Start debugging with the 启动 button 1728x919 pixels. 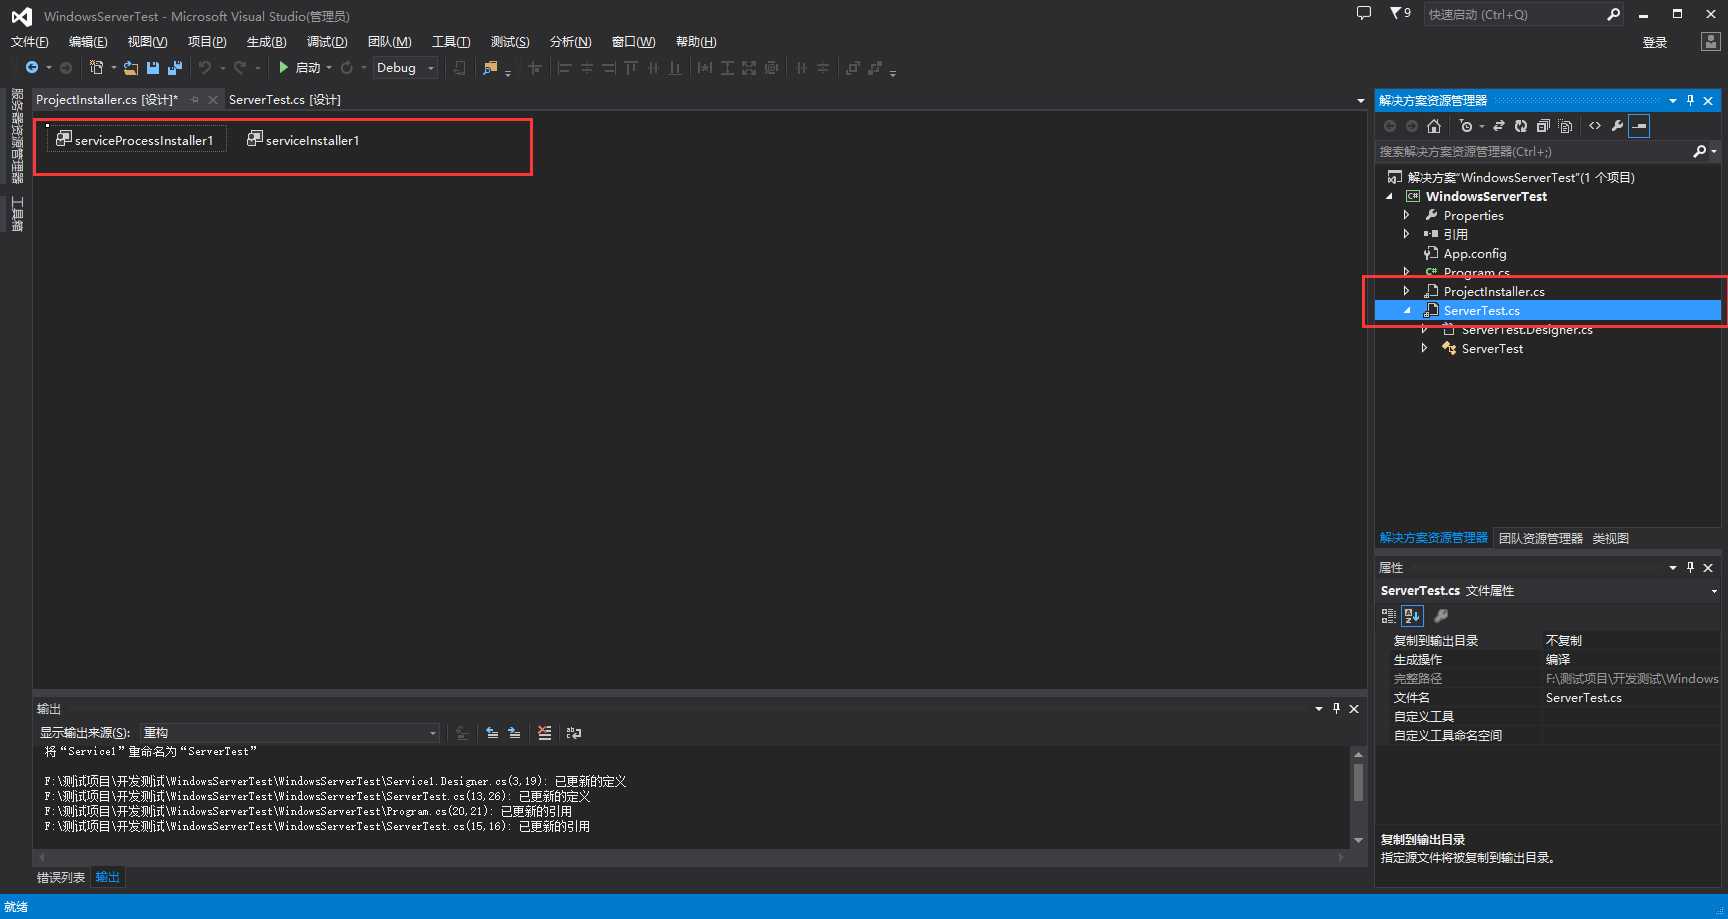tap(299, 68)
